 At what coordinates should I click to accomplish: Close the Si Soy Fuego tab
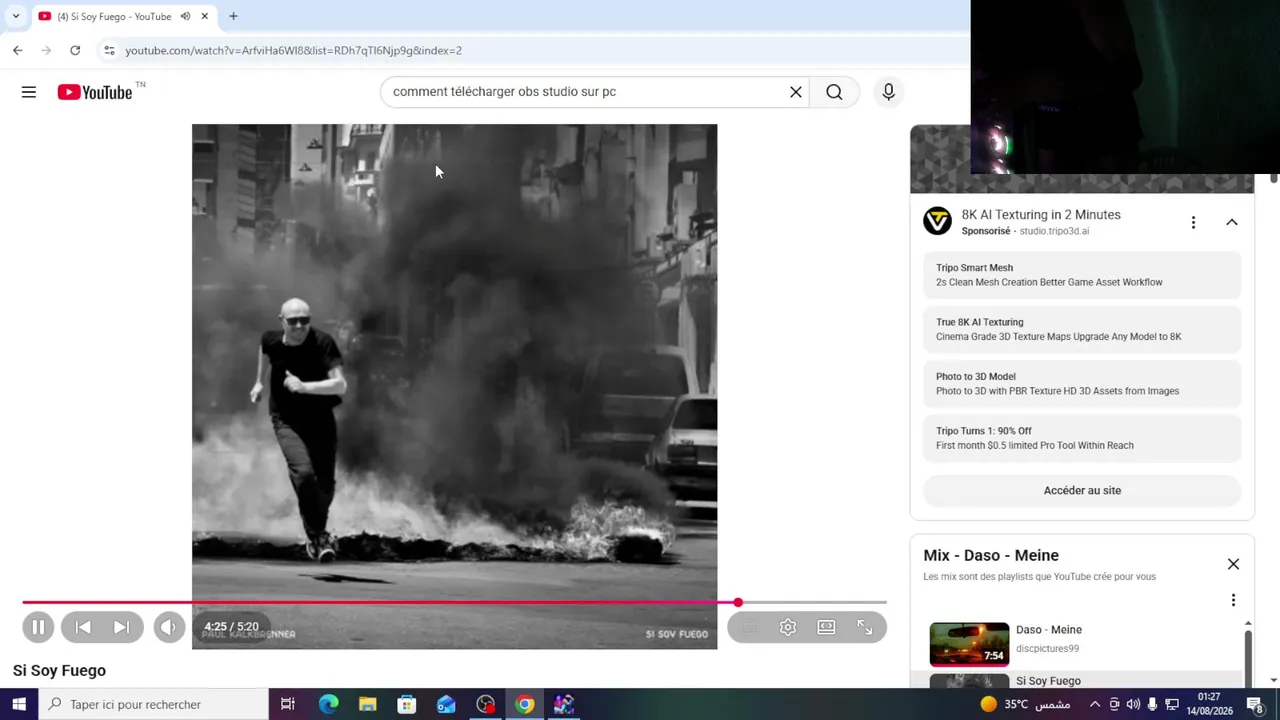coord(204,16)
